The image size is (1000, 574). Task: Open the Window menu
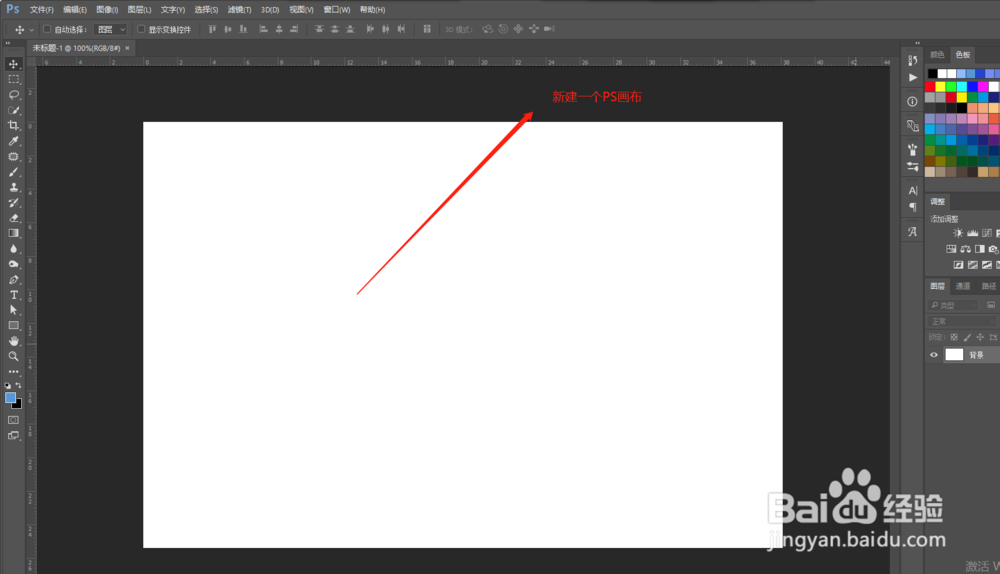coord(337,10)
